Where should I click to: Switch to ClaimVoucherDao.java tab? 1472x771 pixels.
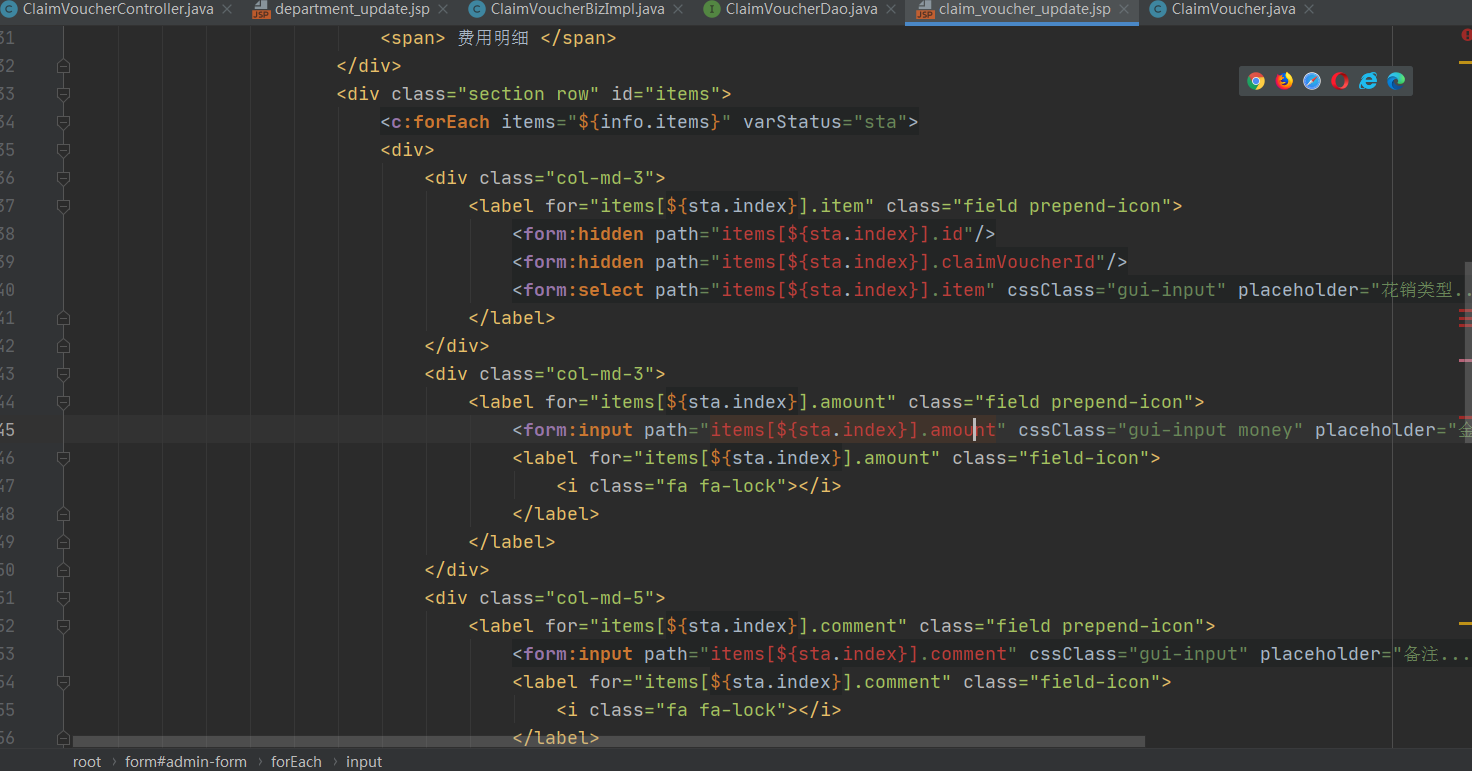click(801, 9)
